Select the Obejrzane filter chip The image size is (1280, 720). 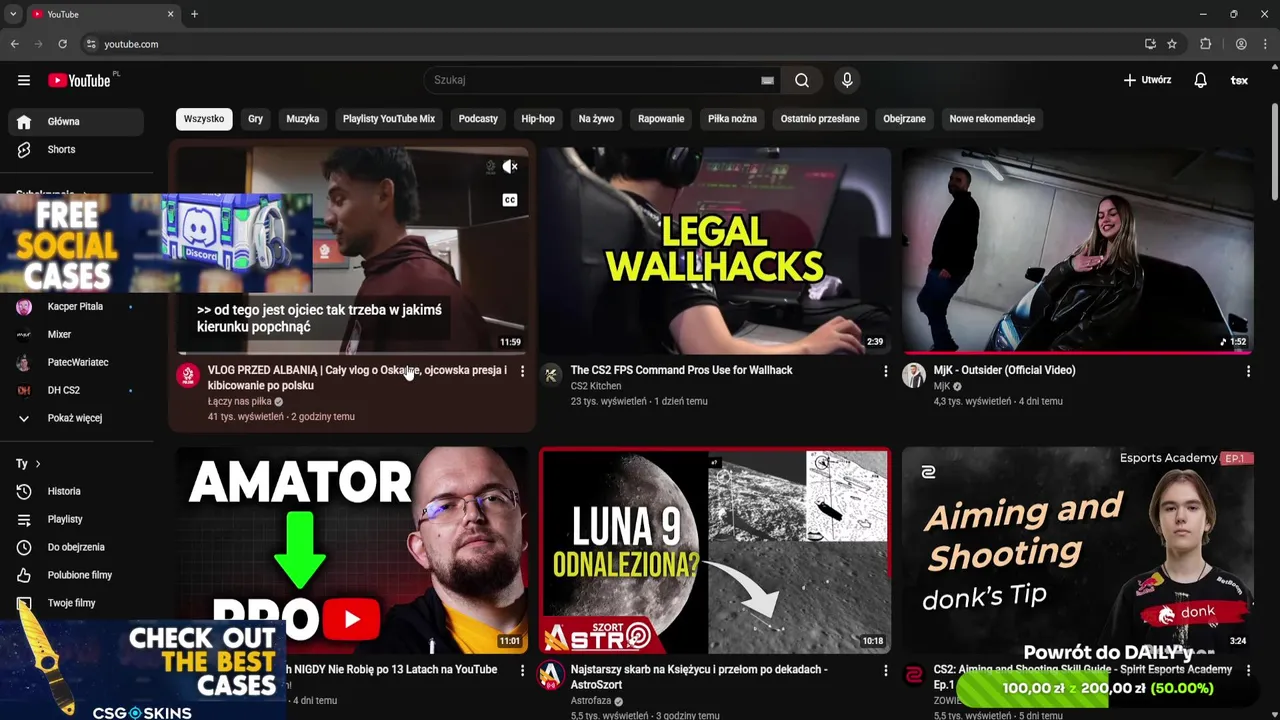[904, 119]
